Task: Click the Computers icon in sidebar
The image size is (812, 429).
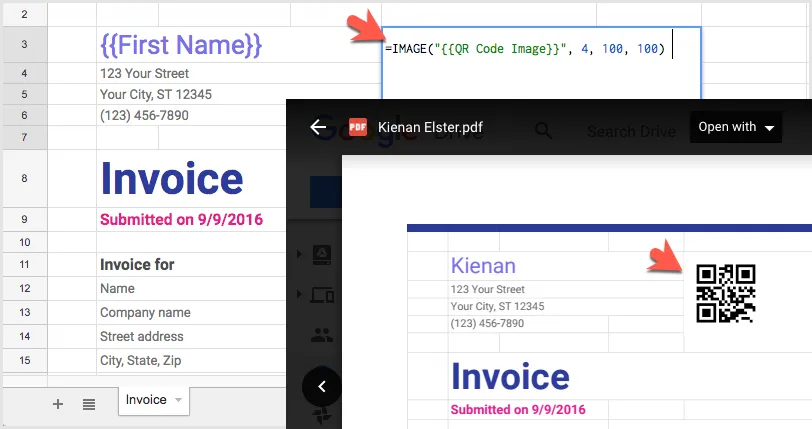Action: pyautogui.click(x=322, y=295)
